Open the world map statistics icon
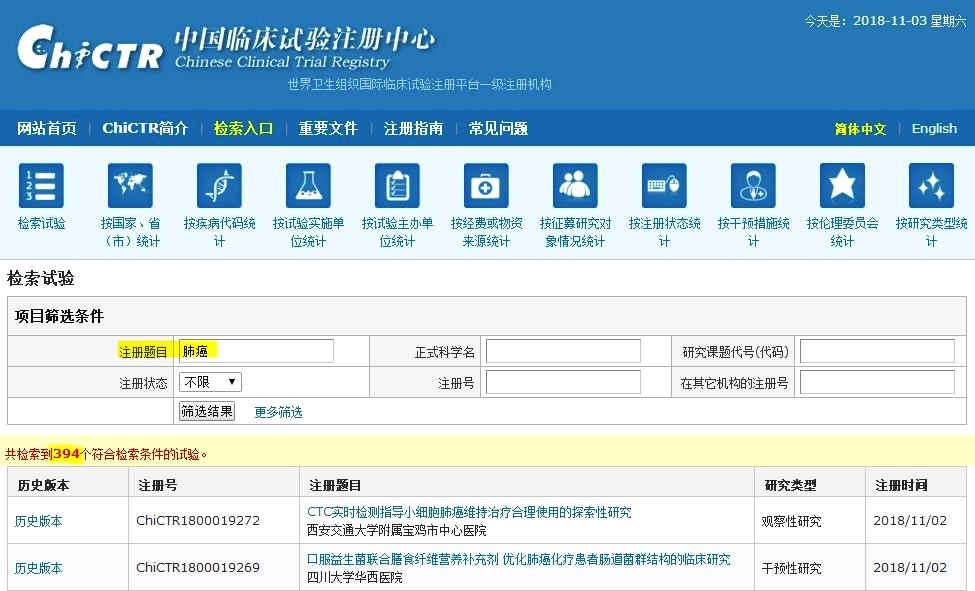The width and height of the screenshot is (975, 591). coord(130,186)
